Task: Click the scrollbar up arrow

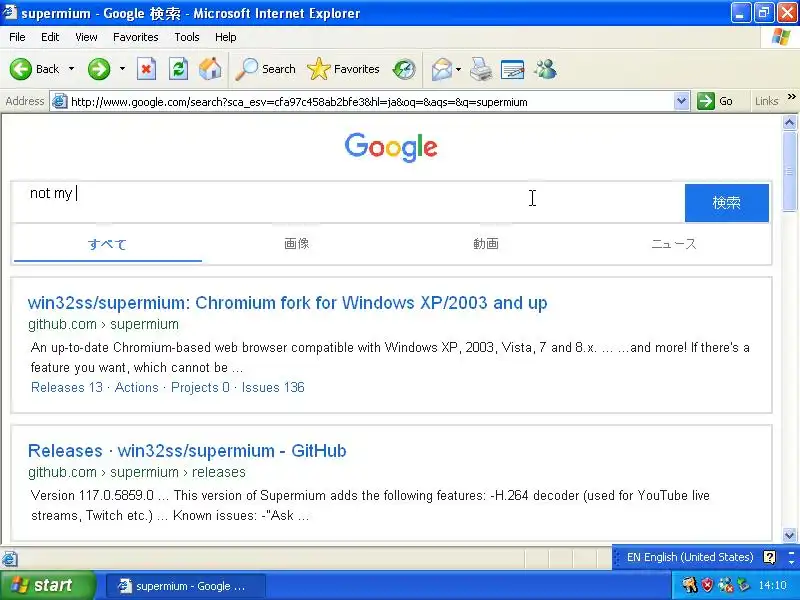Action: coord(789,122)
